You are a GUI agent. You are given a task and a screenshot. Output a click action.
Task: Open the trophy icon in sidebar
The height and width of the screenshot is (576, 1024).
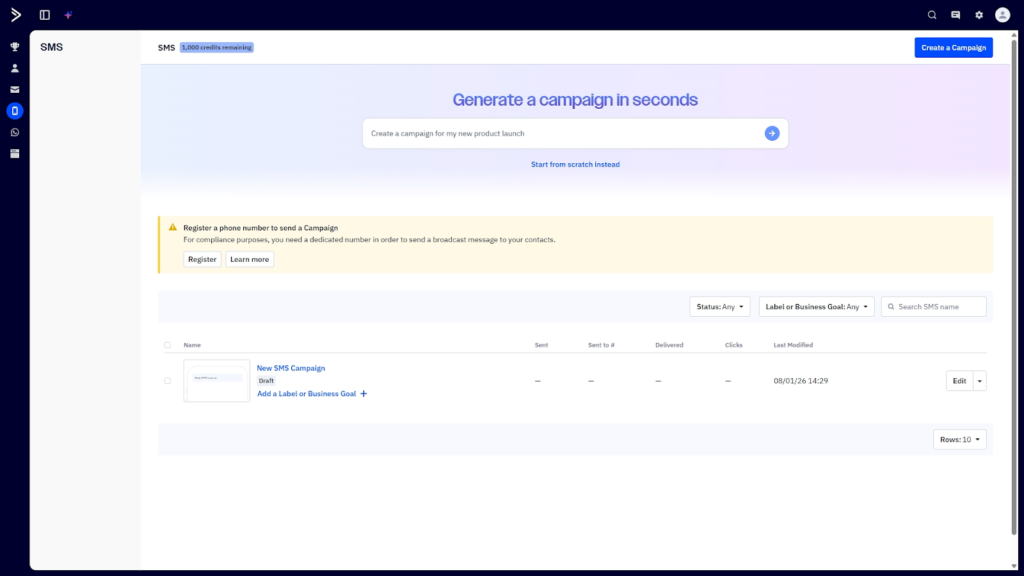click(x=15, y=47)
